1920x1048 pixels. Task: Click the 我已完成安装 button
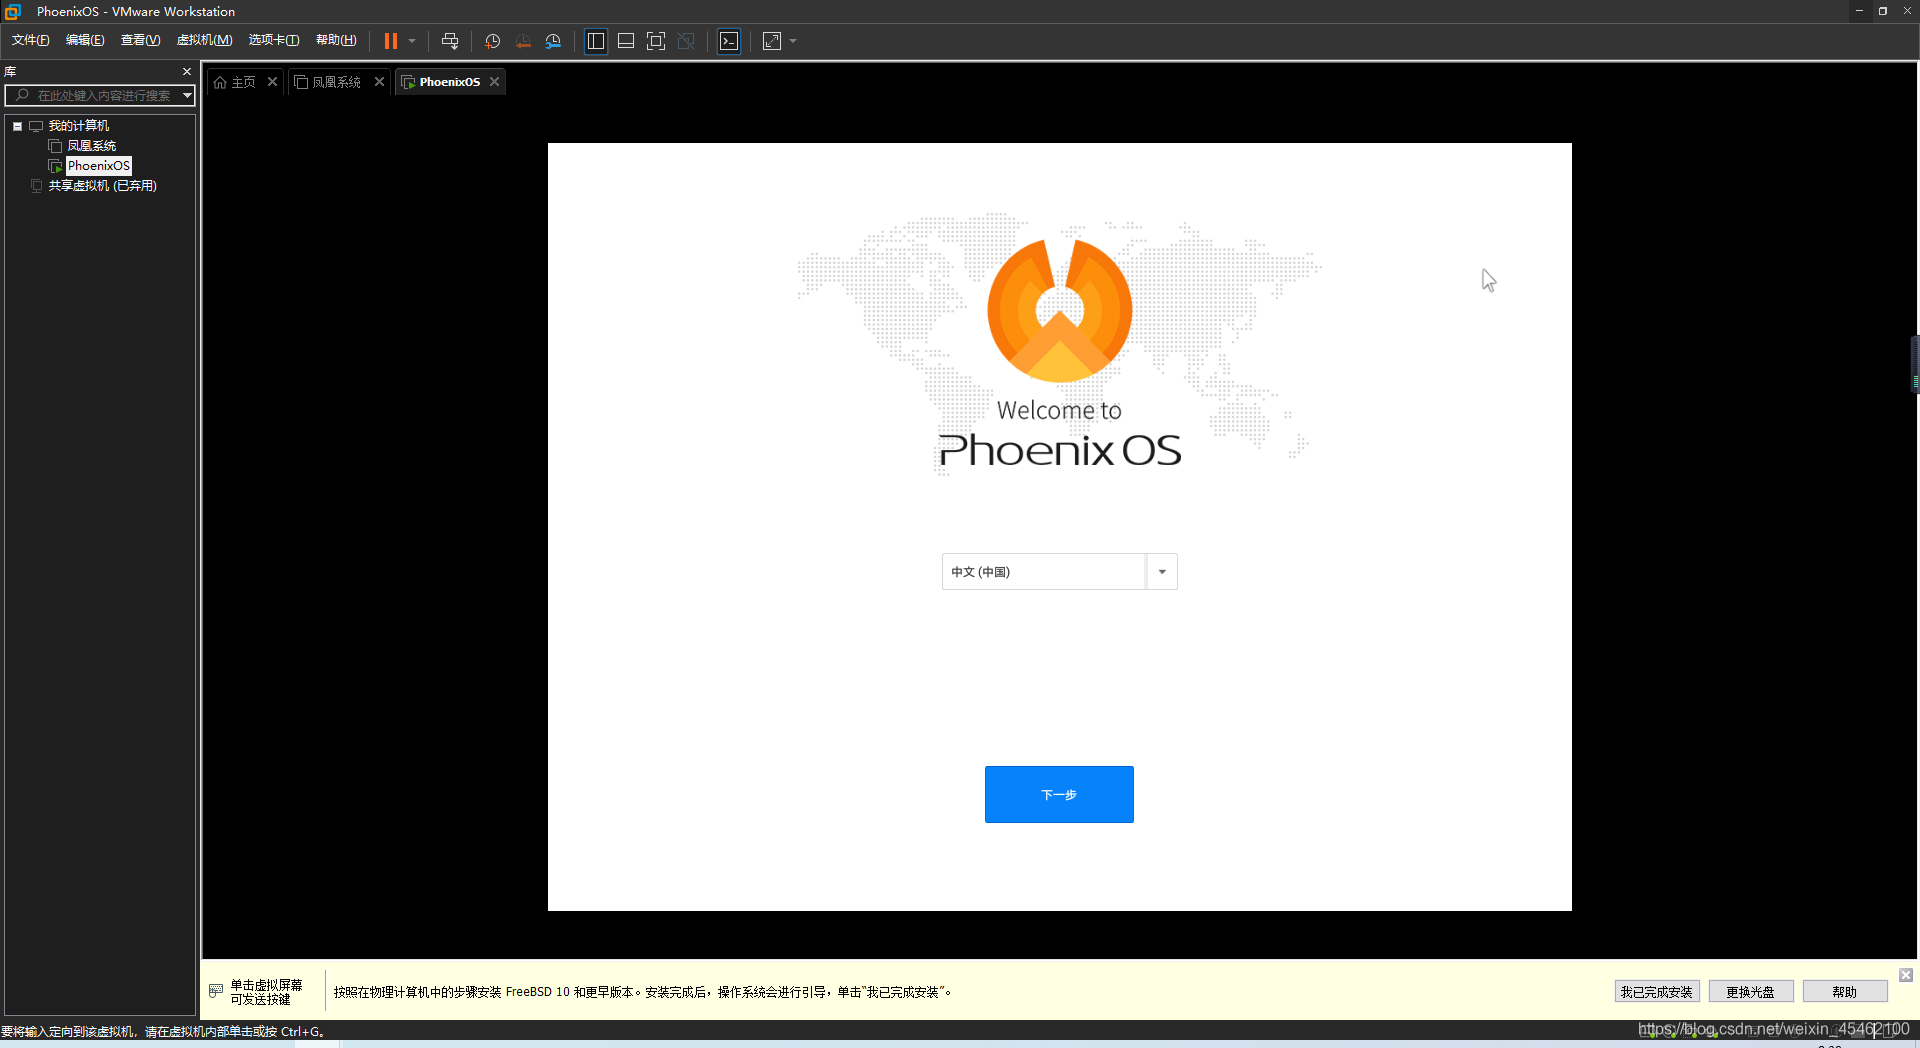tap(1656, 992)
